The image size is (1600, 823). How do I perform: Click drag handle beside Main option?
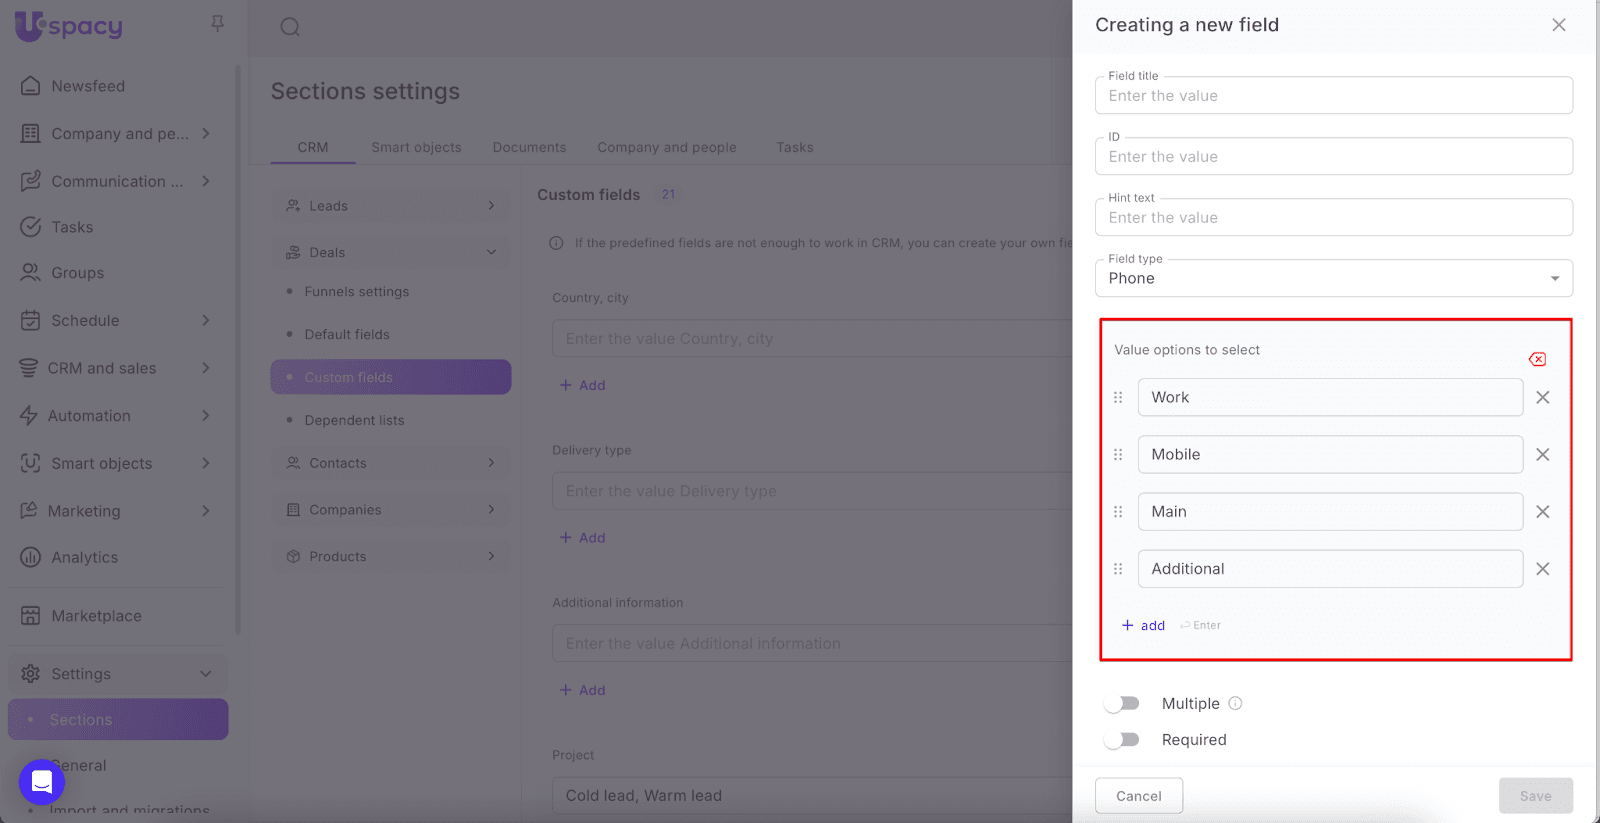(x=1118, y=512)
